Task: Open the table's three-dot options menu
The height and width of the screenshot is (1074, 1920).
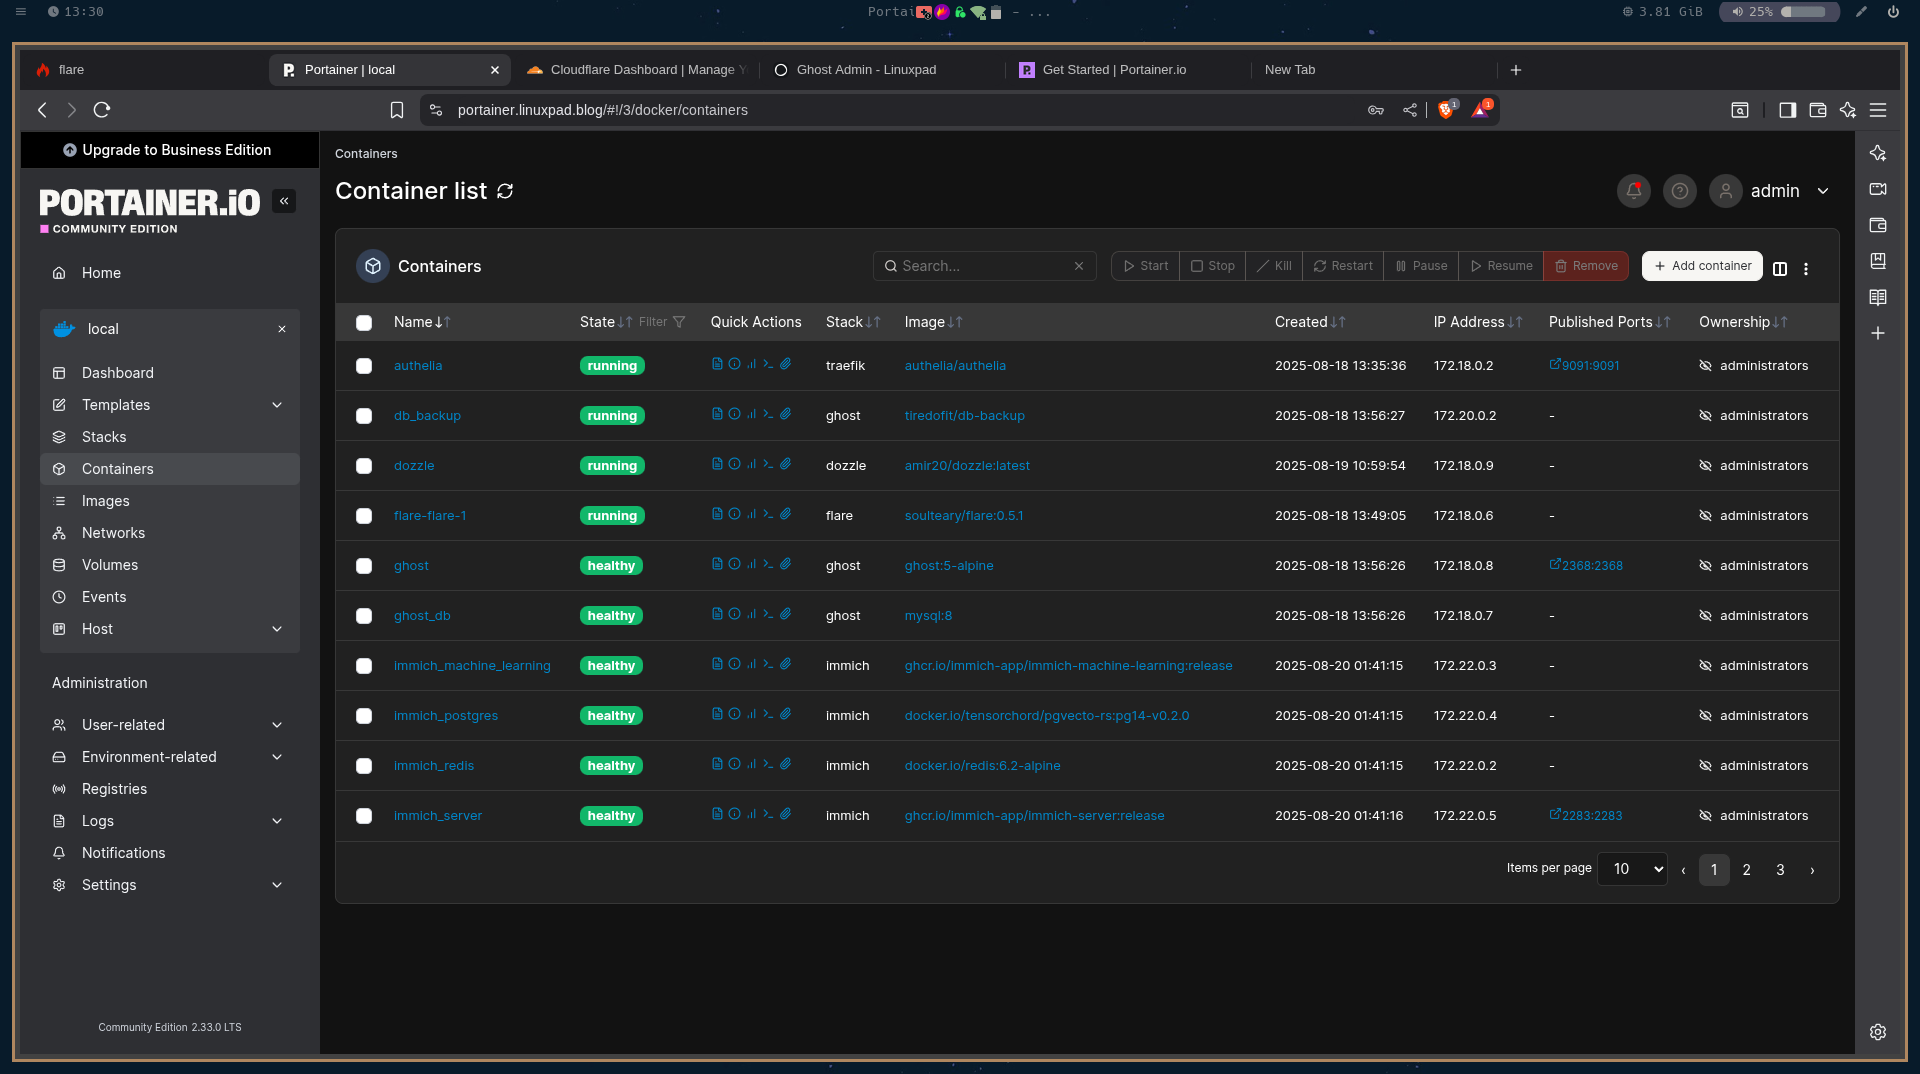Action: coord(1806,268)
